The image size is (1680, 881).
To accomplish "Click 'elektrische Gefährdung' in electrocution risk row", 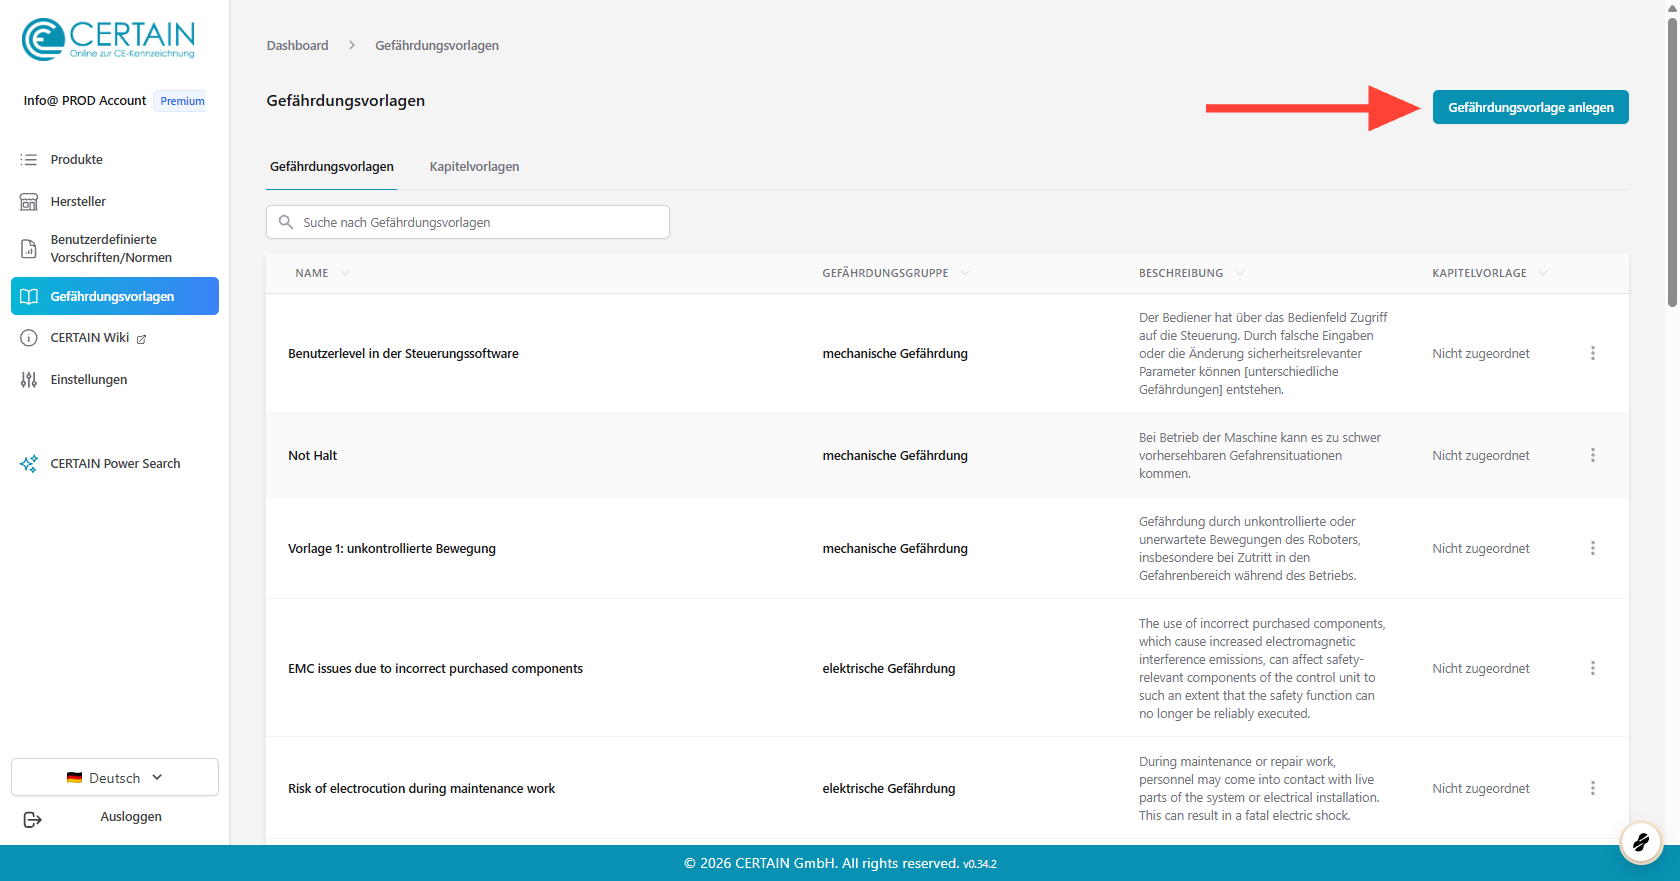I will pos(889,789).
